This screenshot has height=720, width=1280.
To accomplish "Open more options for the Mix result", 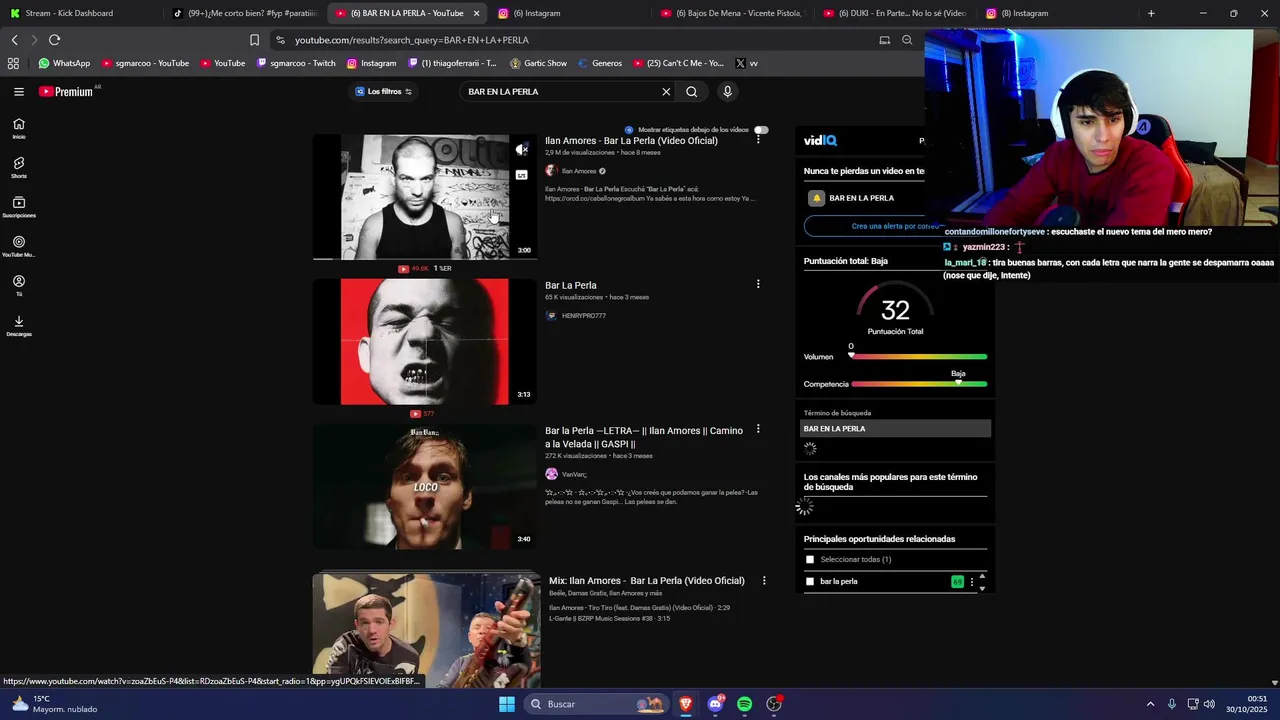I will pyautogui.click(x=764, y=580).
